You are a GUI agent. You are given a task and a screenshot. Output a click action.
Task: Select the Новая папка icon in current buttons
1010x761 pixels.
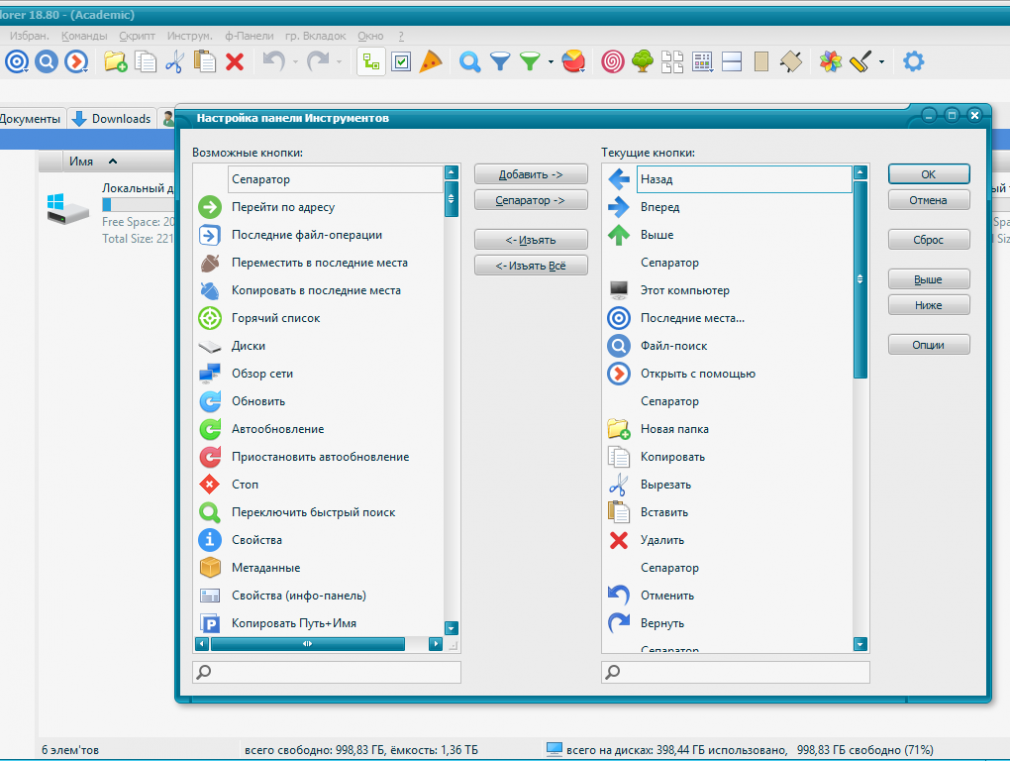[x=618, y=429]
